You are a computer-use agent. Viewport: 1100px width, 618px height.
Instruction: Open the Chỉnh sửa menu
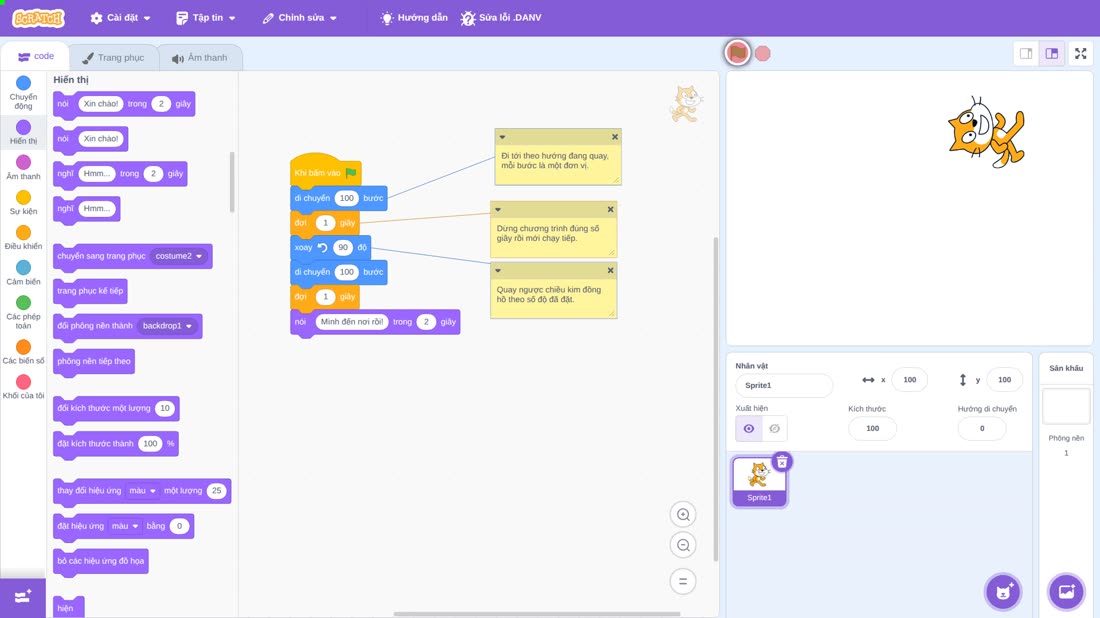tap(300, 18)
